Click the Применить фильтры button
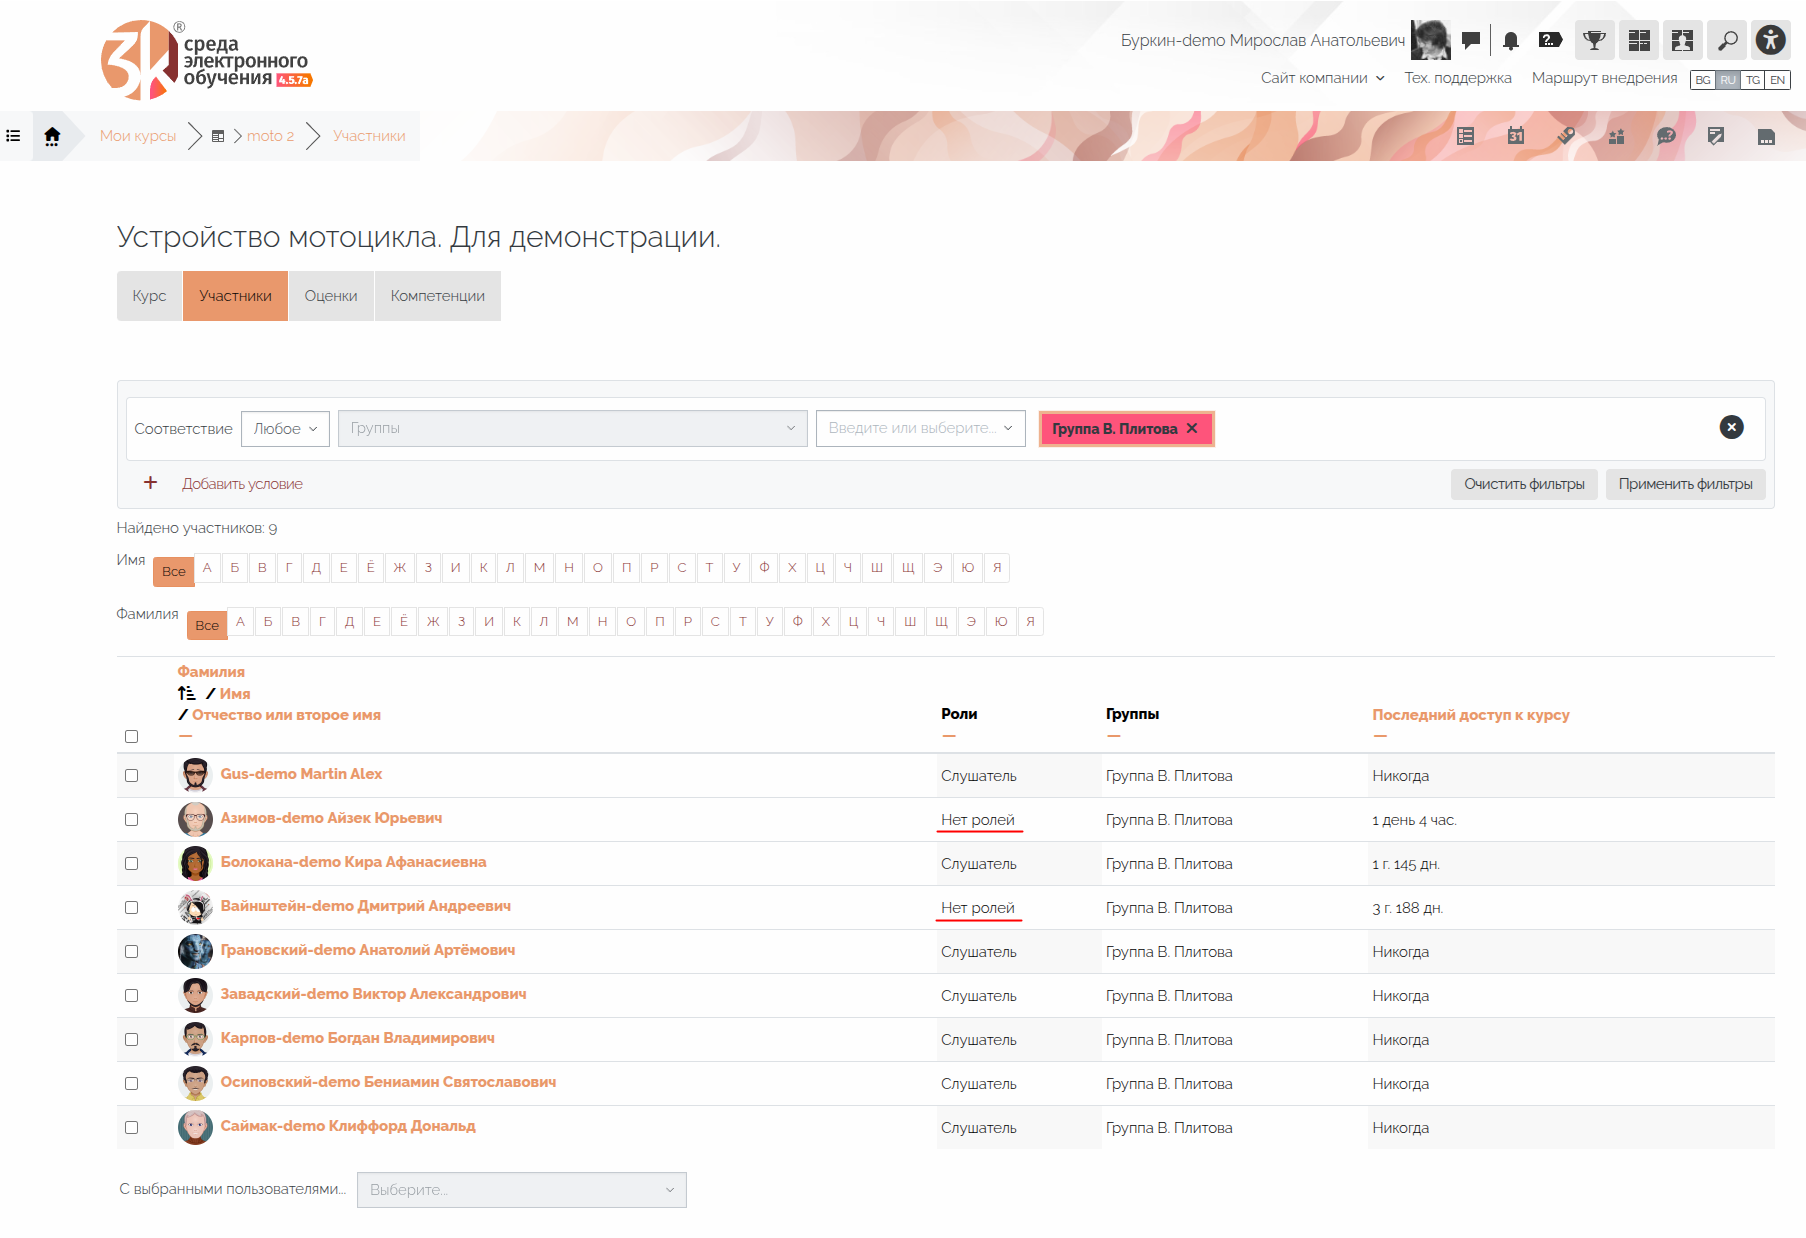 [1685, 484]
